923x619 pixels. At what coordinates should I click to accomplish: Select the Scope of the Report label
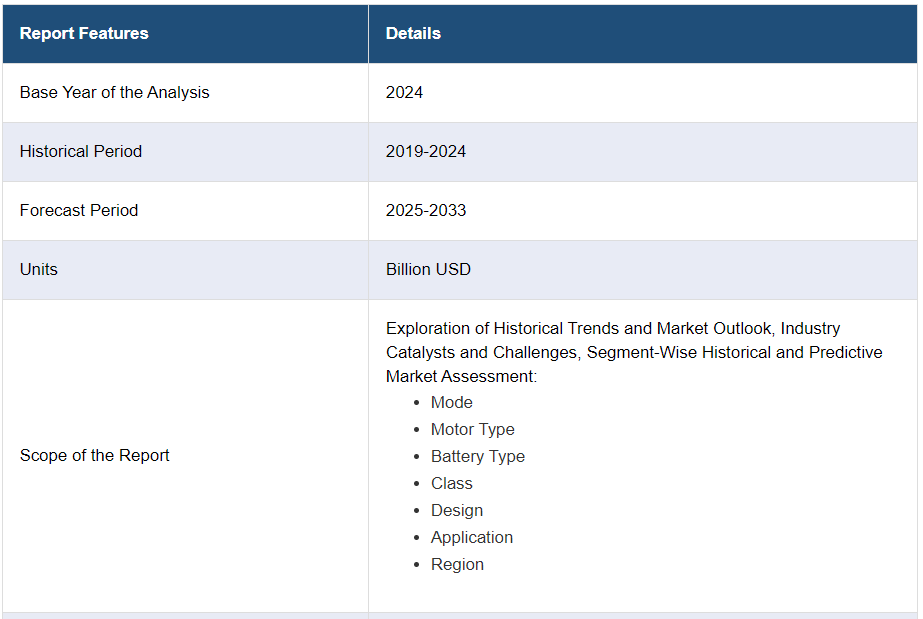95,455
